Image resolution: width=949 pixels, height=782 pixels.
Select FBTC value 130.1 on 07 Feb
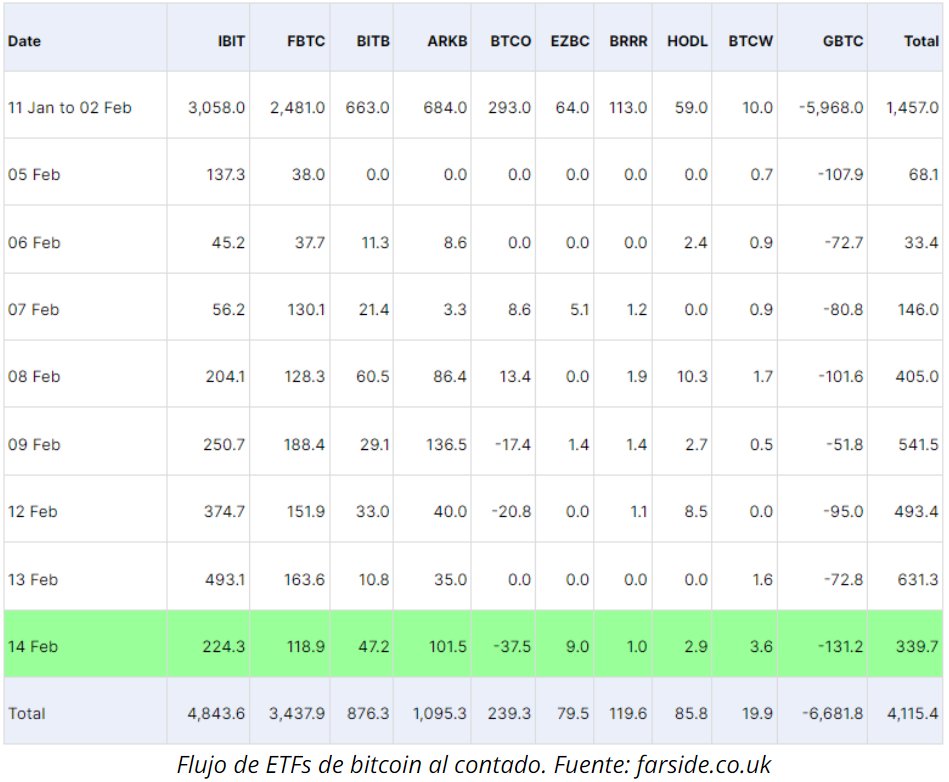point(306,310)
